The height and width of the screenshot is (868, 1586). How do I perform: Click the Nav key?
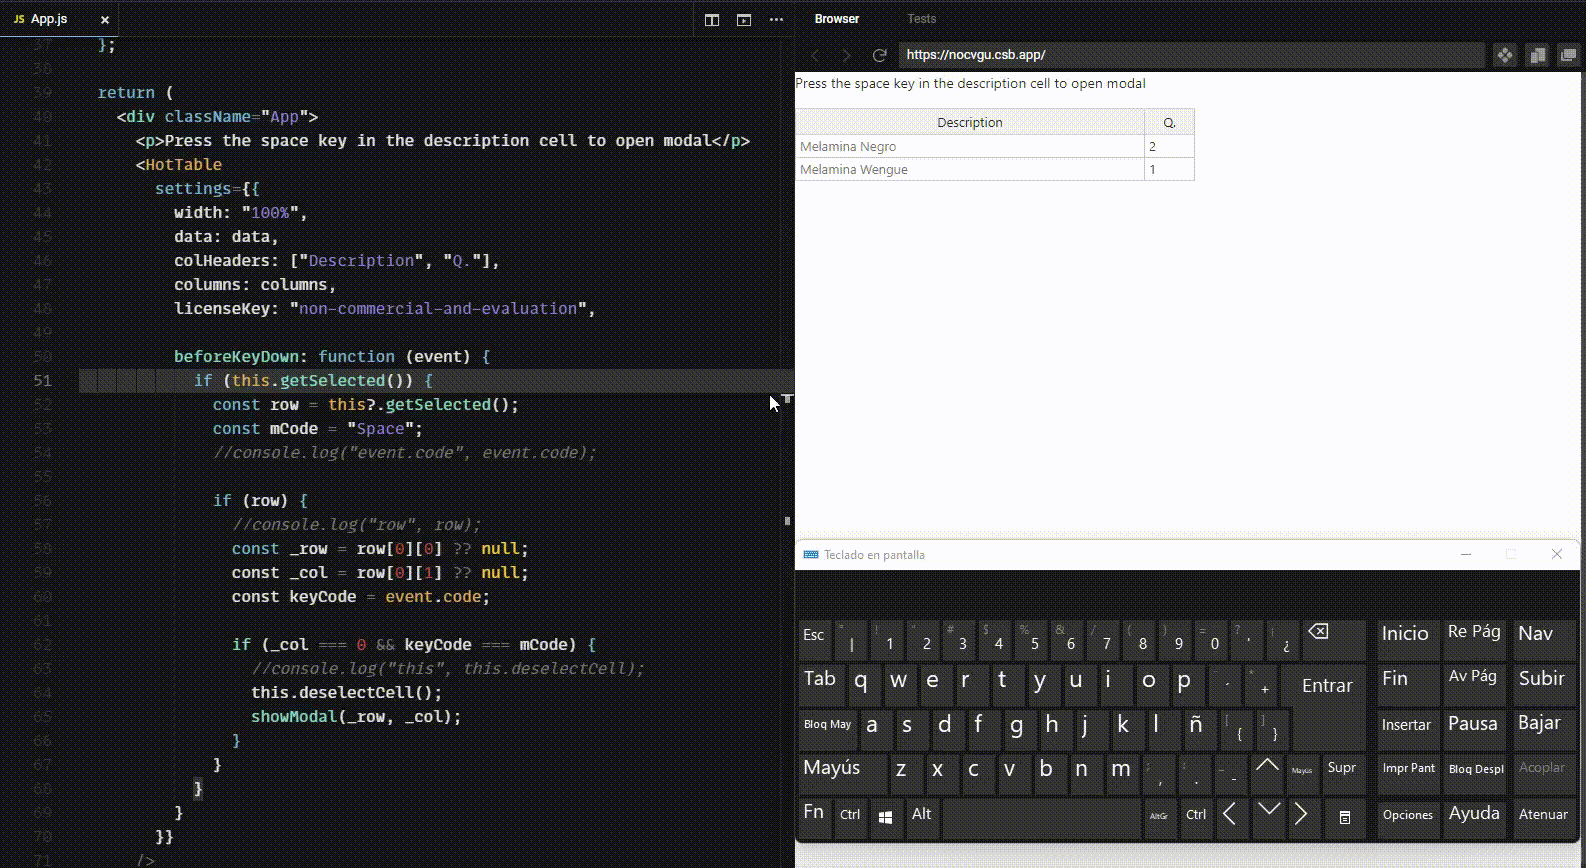point(1543,638)
